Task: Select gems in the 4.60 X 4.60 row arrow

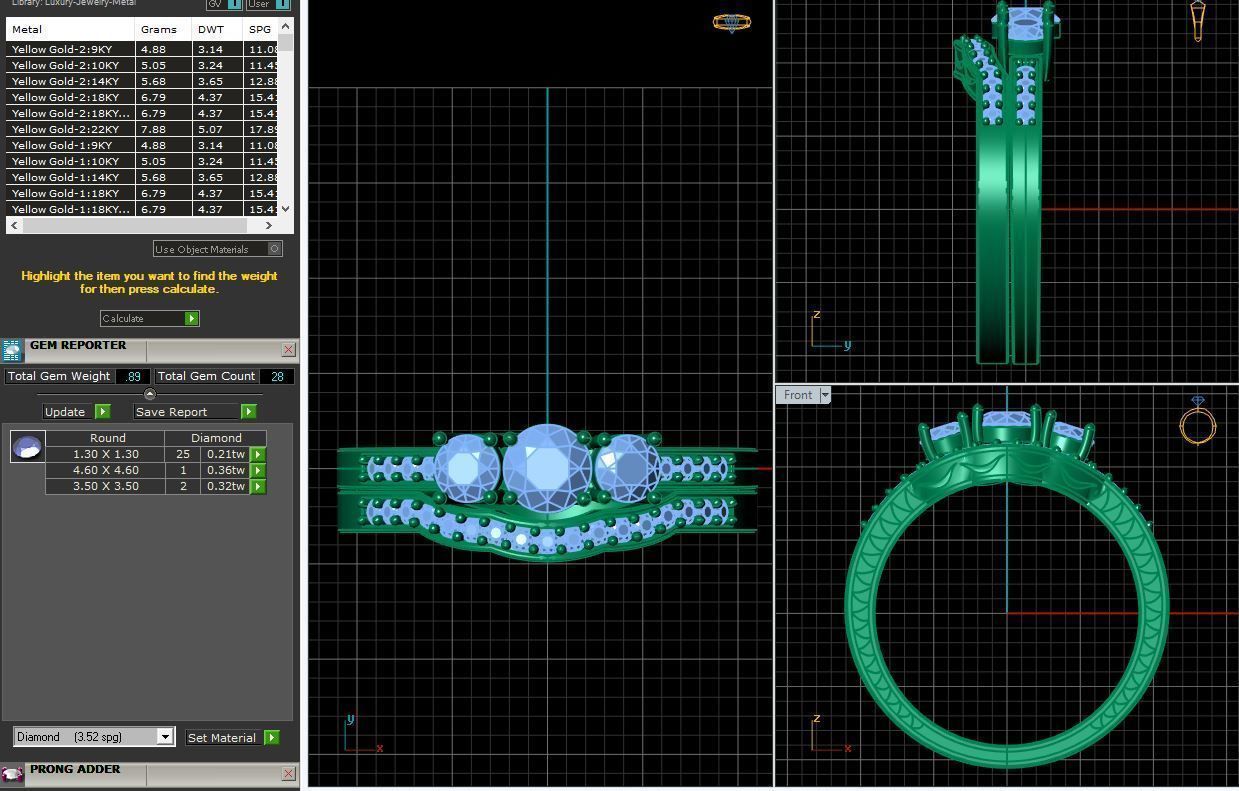Action: coord(258,470)
